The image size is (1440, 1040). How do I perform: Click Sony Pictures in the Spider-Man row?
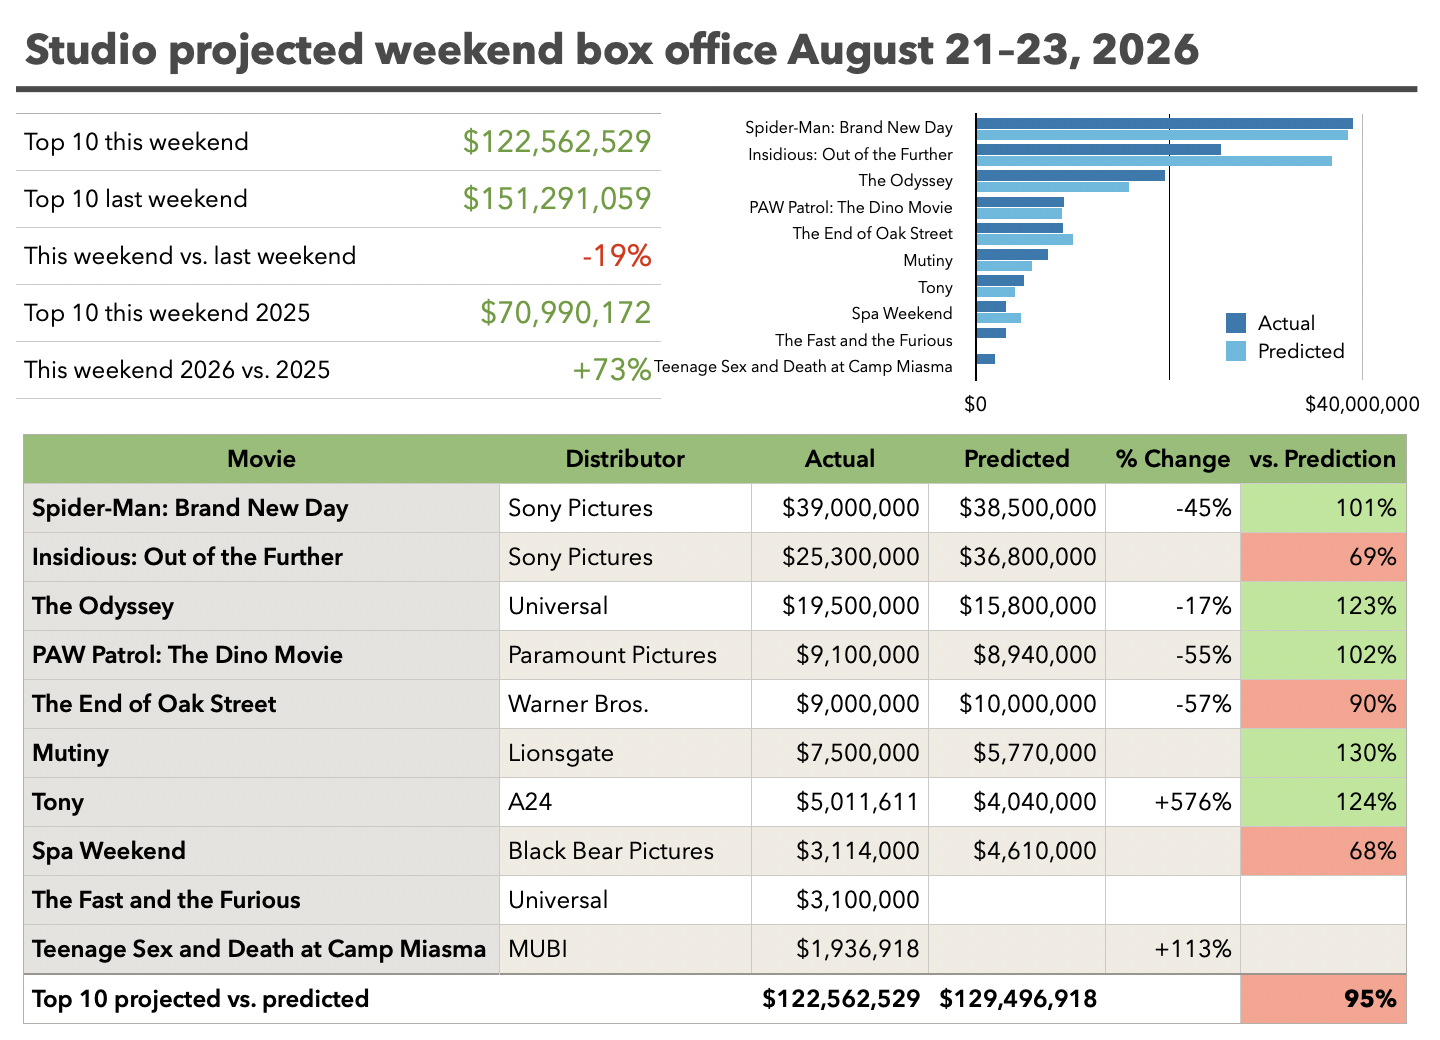(x=625, y=508)
